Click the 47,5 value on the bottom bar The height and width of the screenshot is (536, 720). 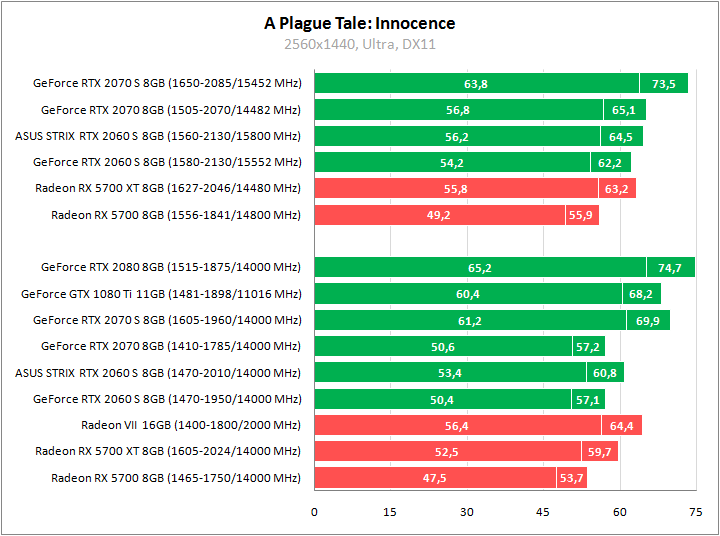click(434, 478)
